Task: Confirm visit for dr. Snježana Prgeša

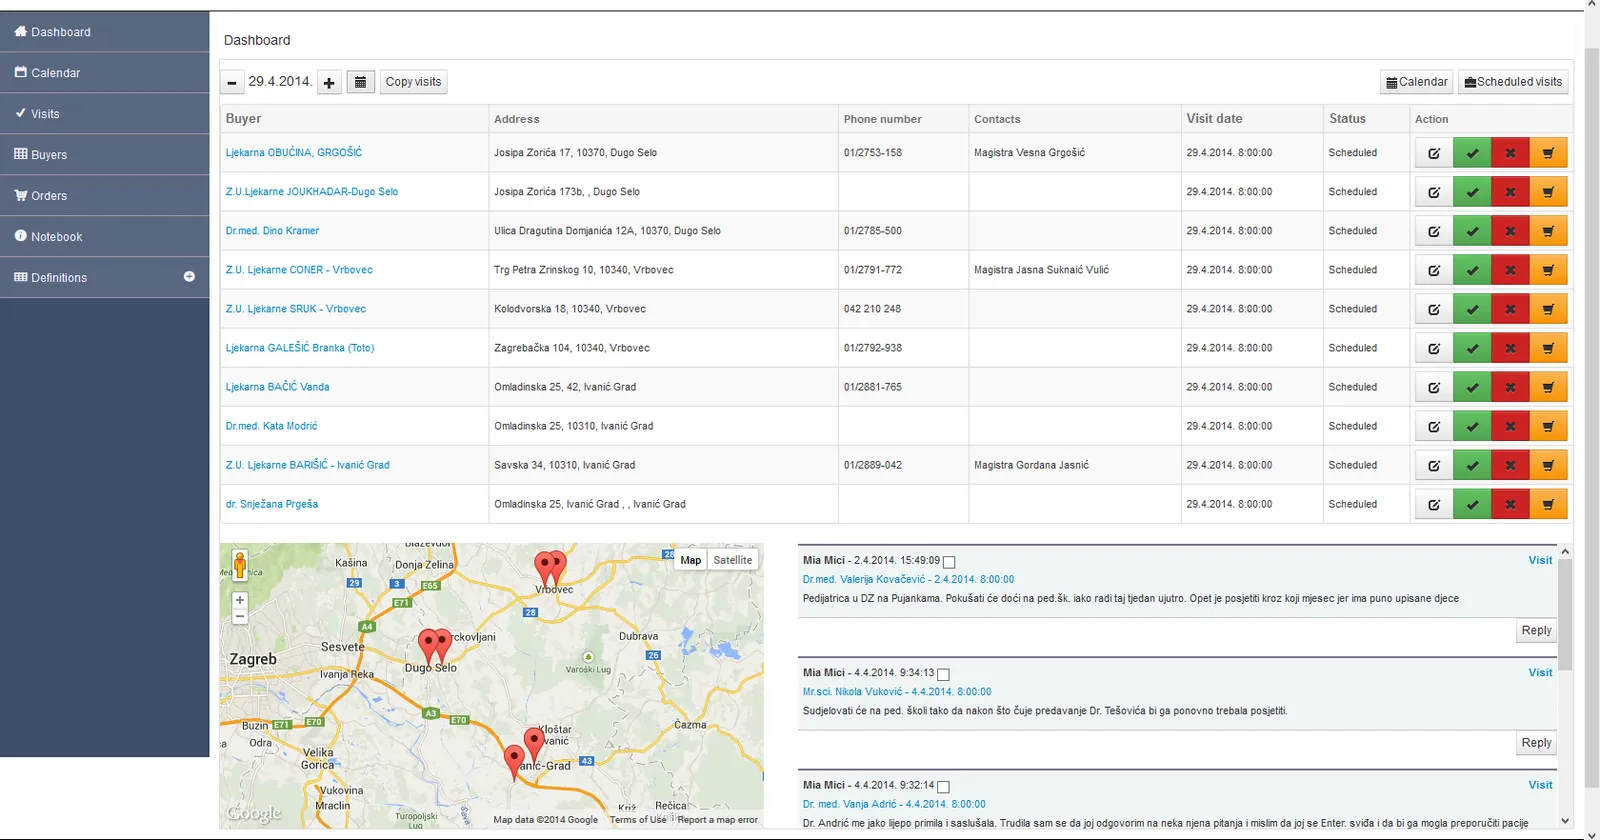Action: point(1472,504)
